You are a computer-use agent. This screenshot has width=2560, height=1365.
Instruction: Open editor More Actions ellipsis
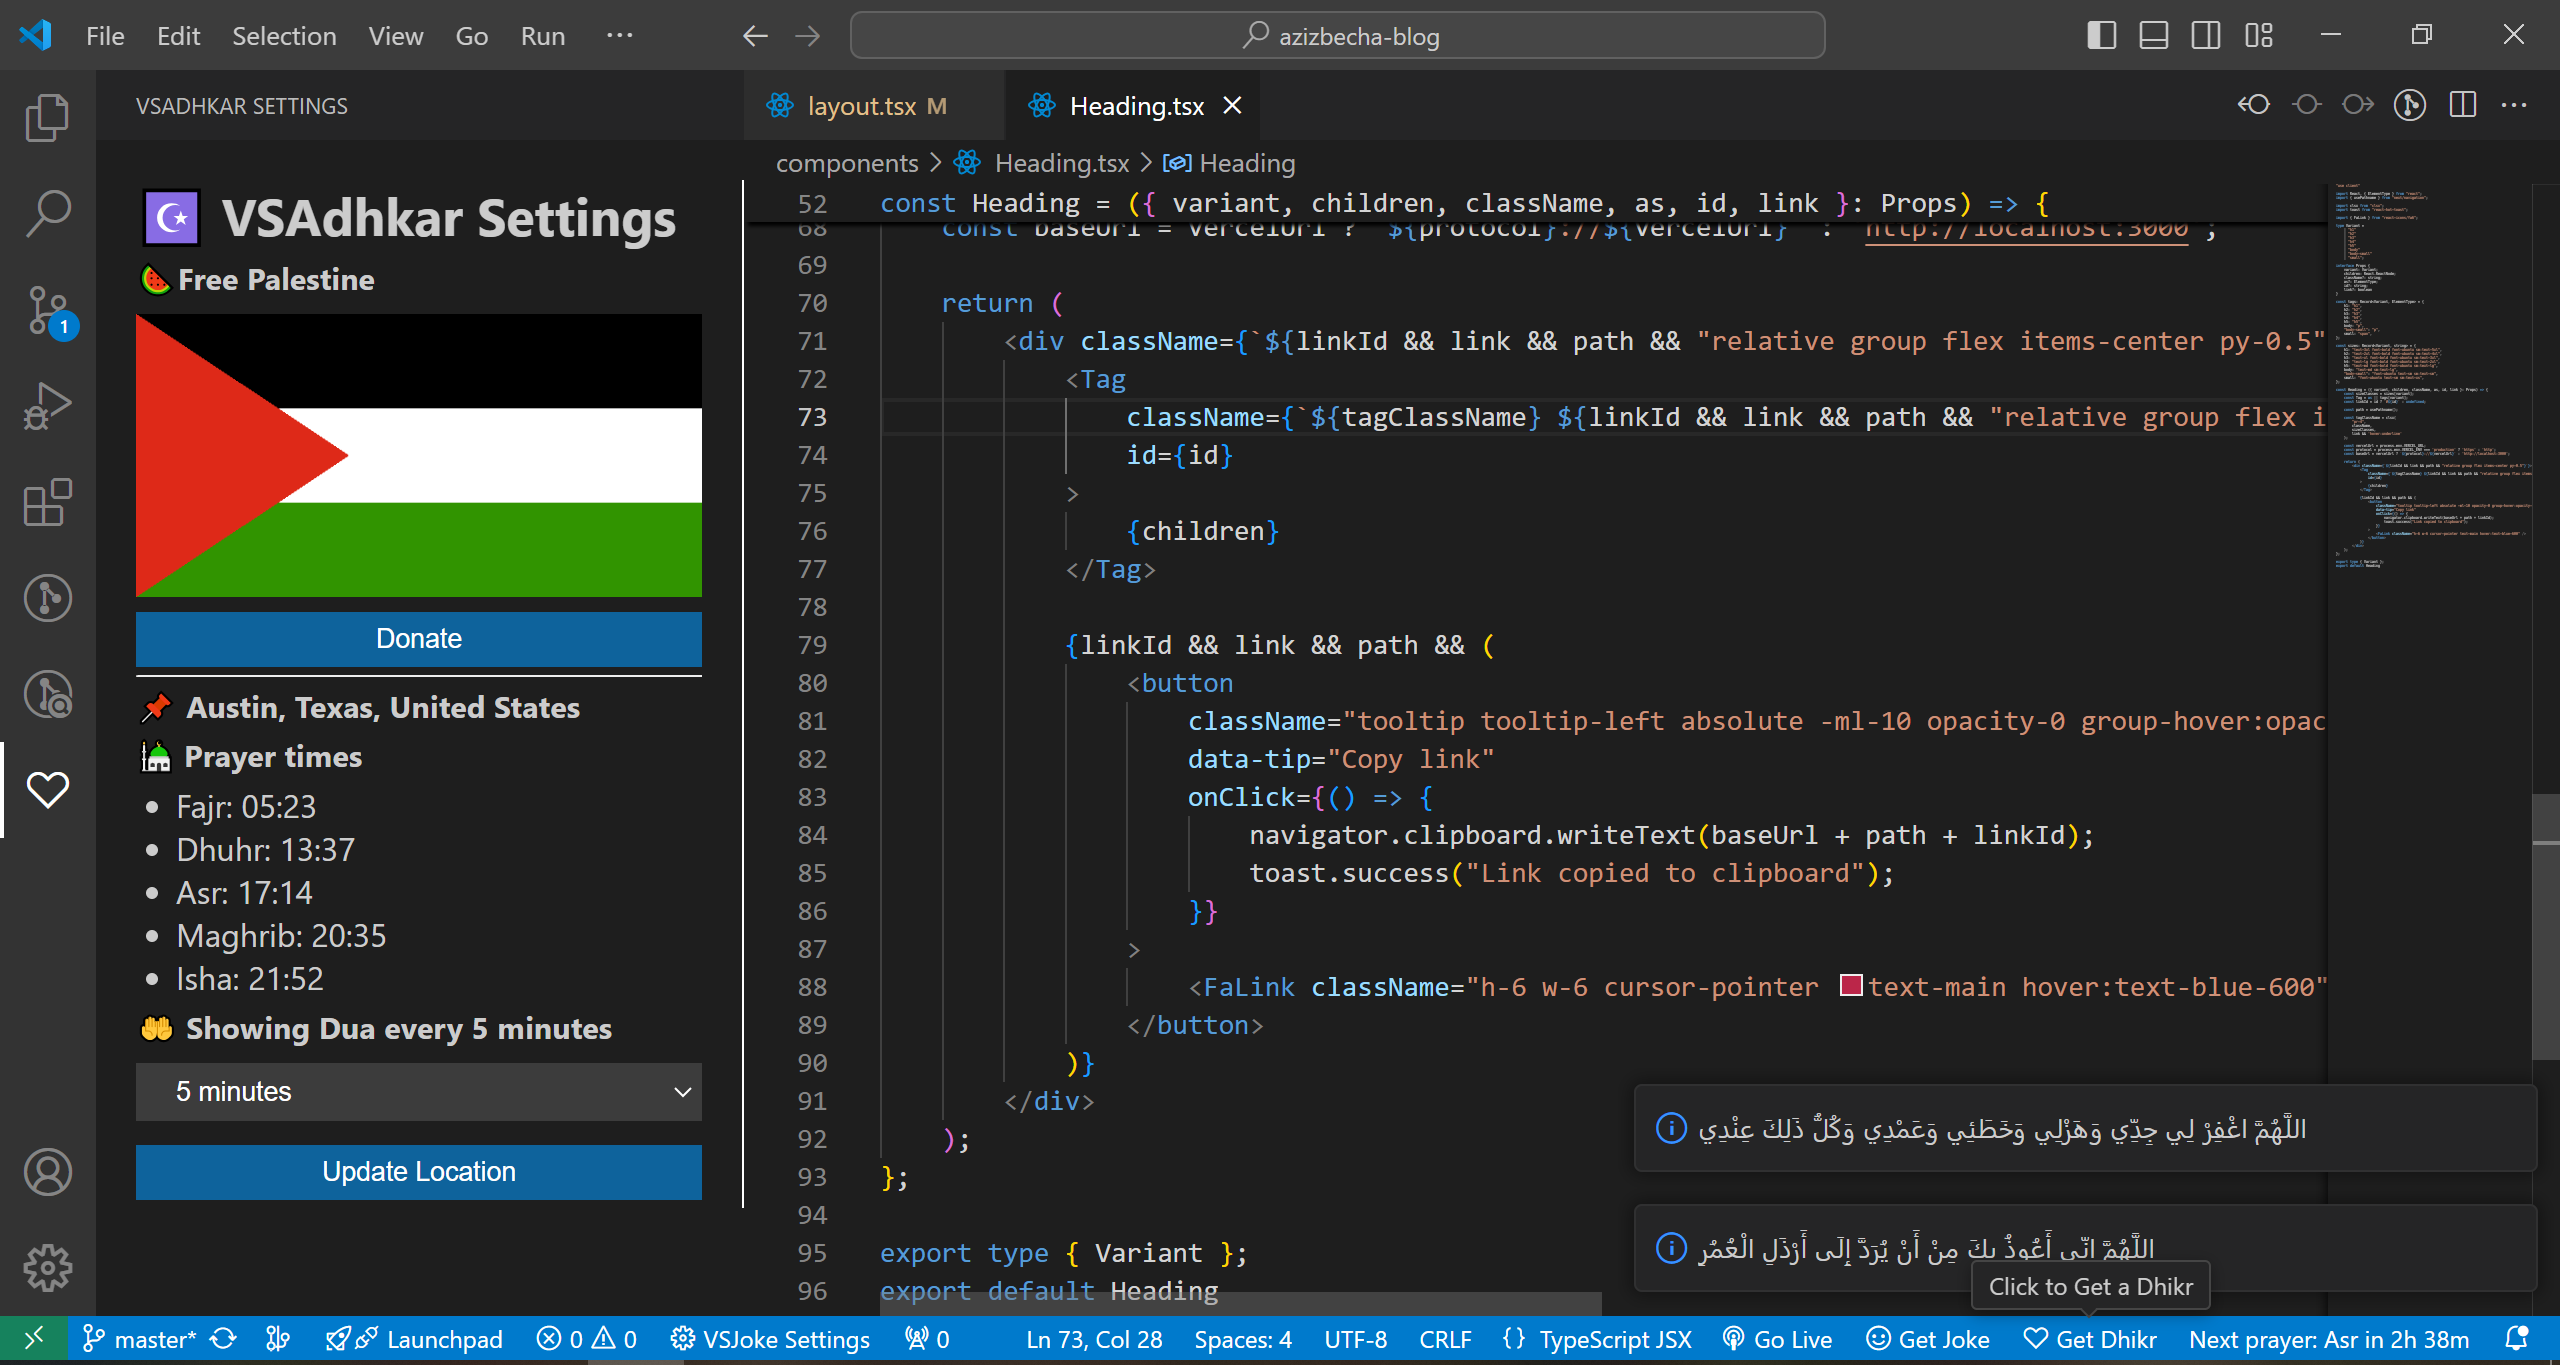click(x=2514, y=105)
